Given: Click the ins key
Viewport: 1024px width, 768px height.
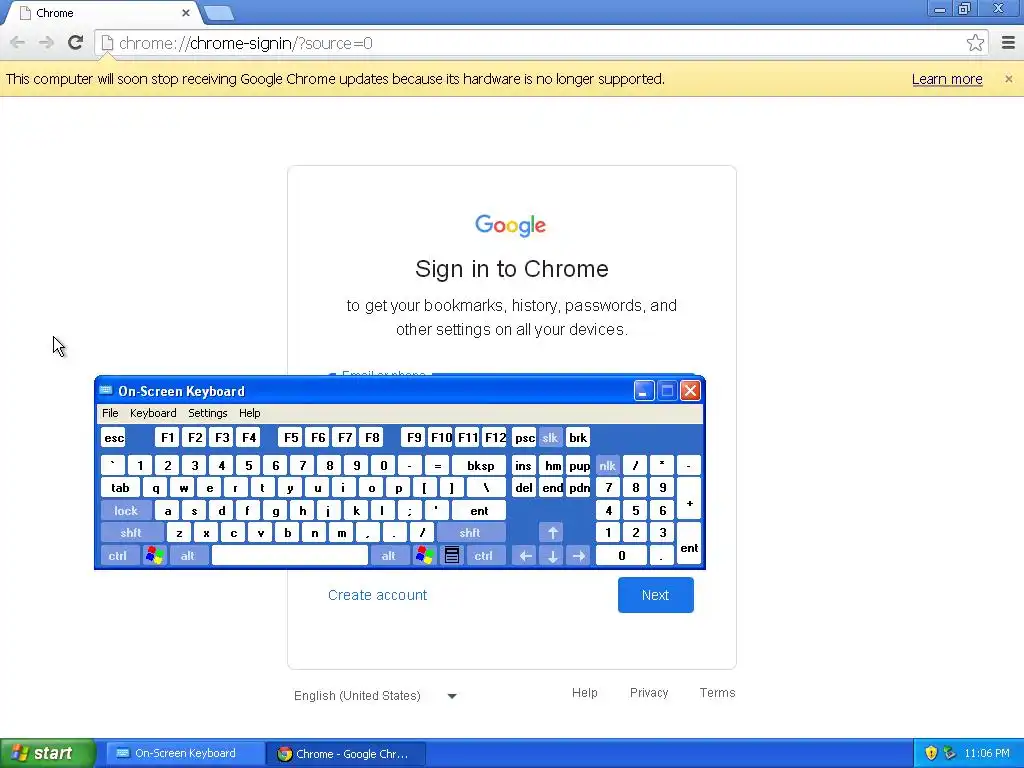Looking at the screenshot, I should 524,466.
